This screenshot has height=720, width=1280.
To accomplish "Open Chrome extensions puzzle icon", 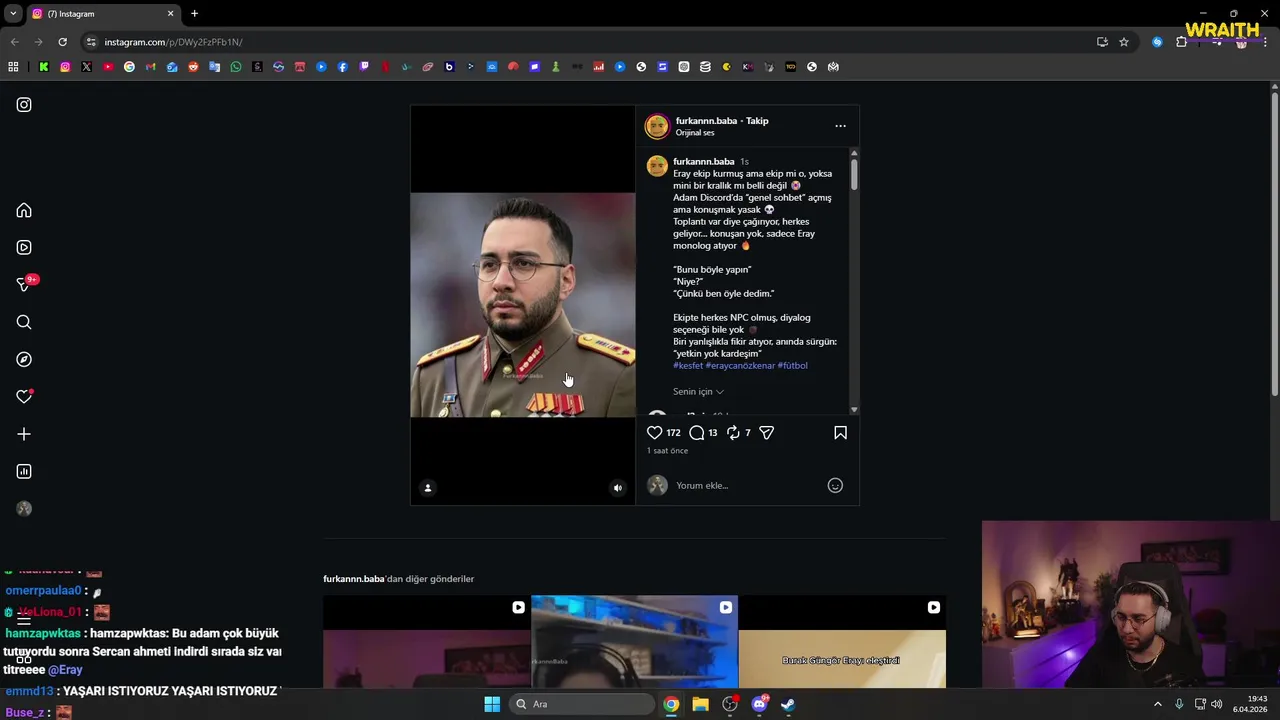I will (x=1181, y=42).
